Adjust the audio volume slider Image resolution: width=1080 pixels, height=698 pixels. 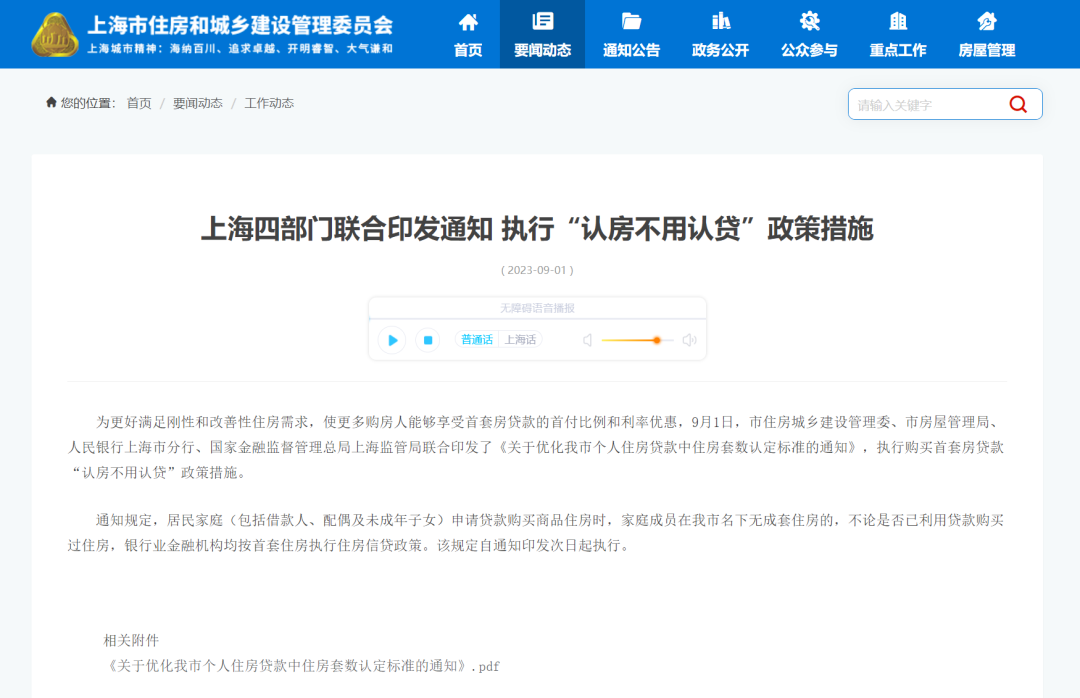coord(637,340)
